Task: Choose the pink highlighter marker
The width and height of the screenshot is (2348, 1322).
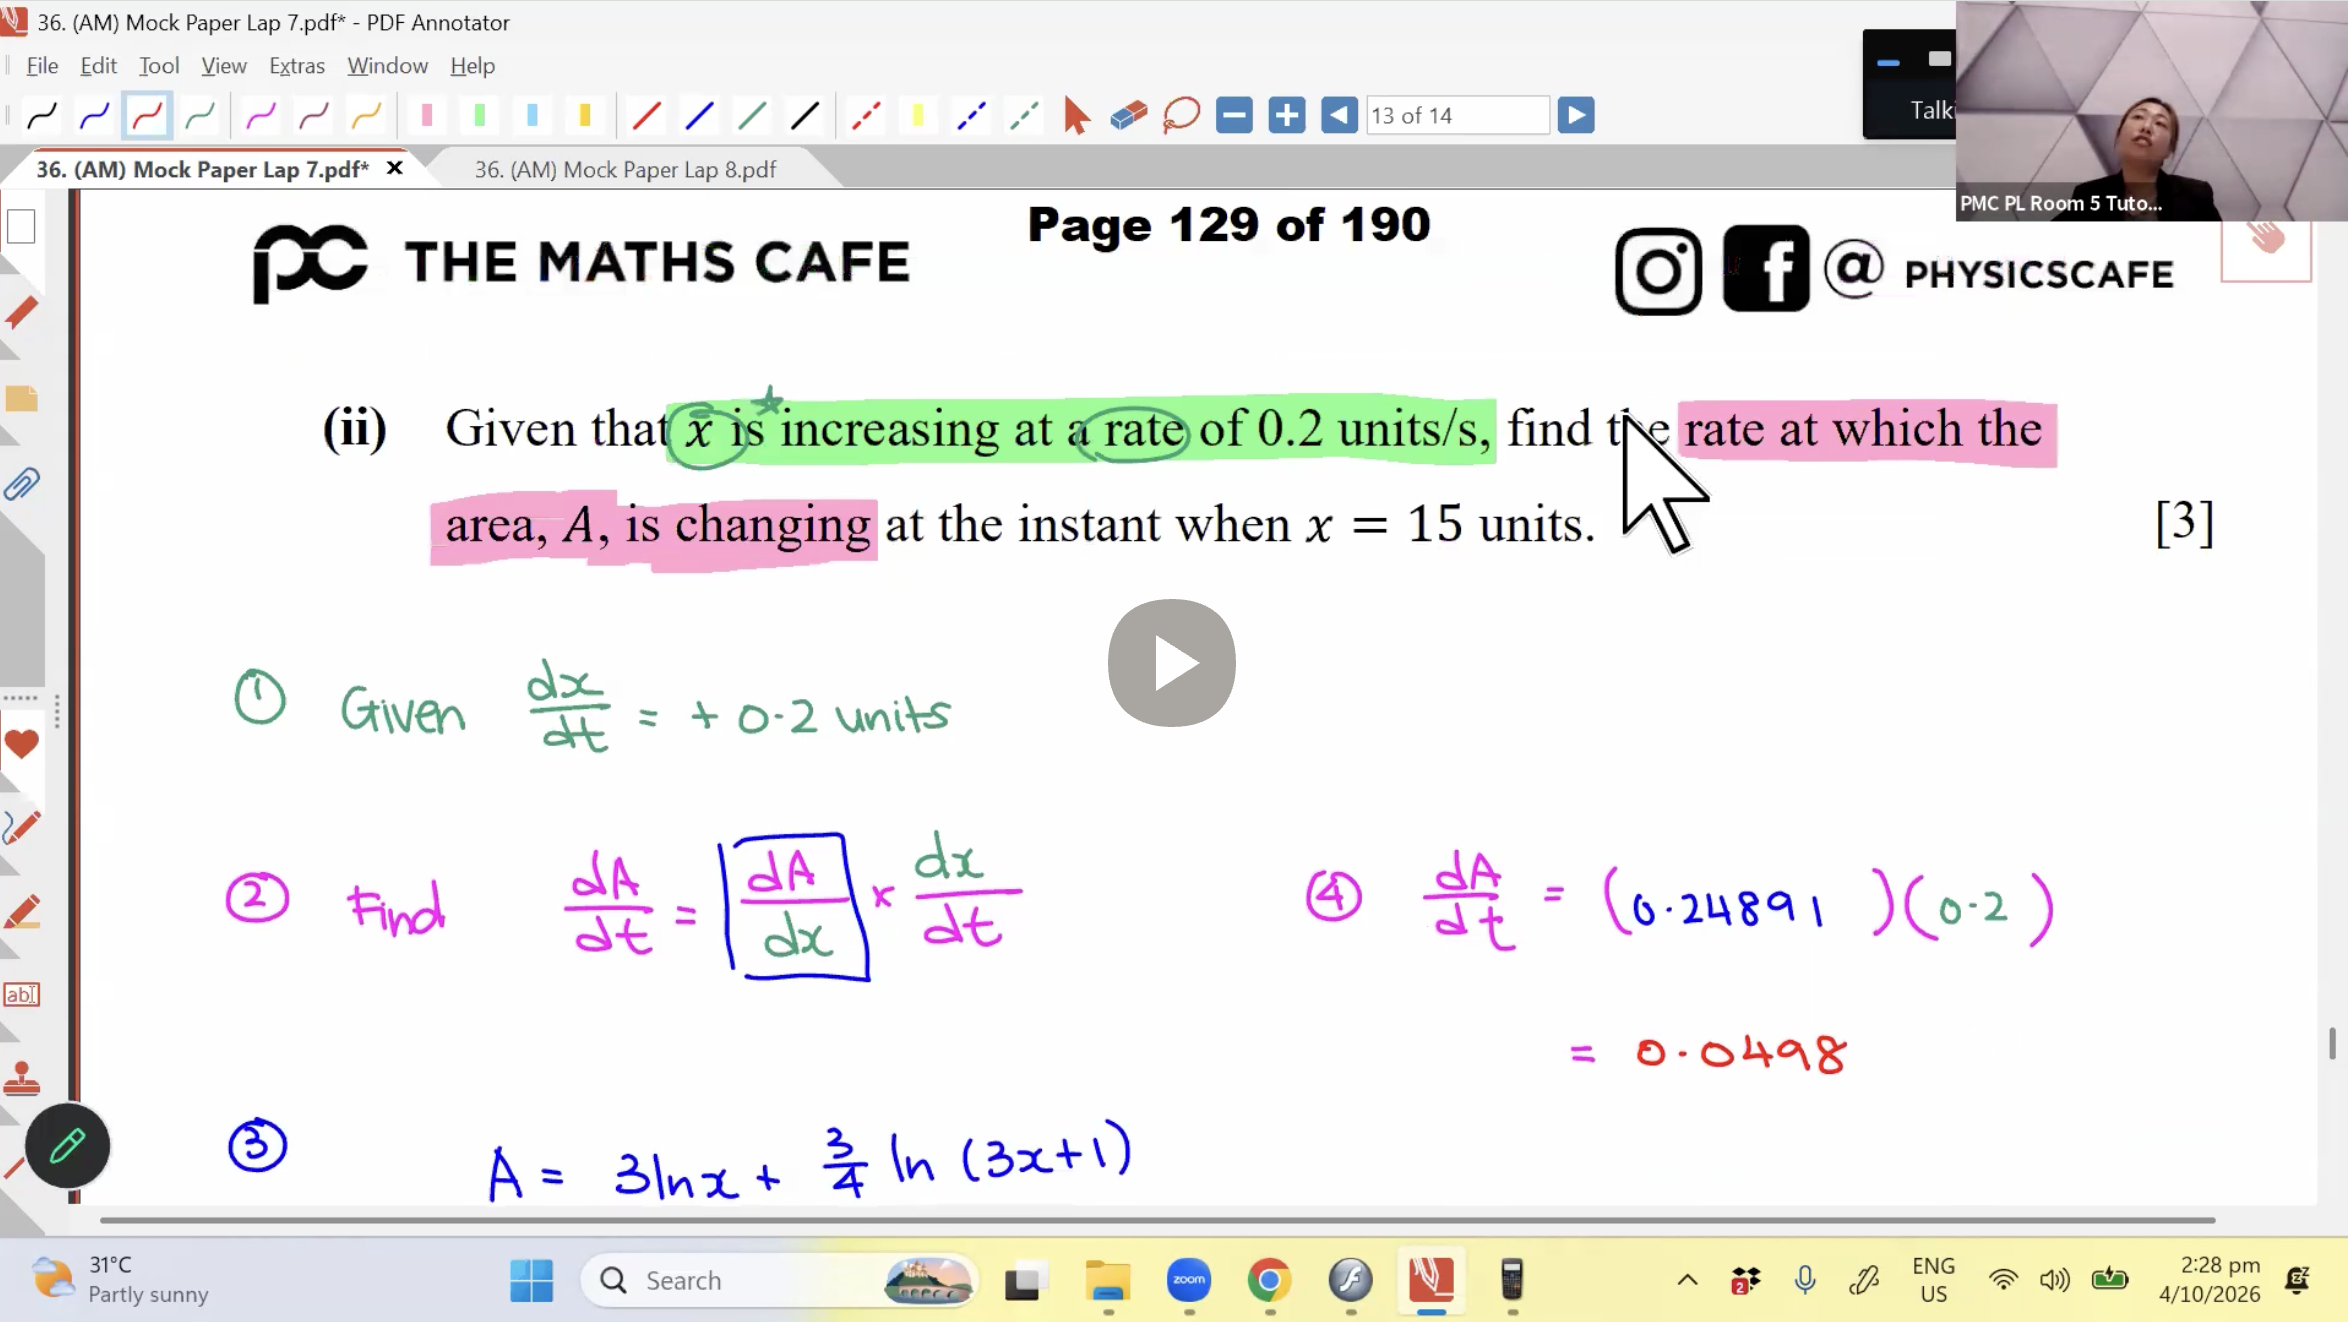Action: [427, 116]
